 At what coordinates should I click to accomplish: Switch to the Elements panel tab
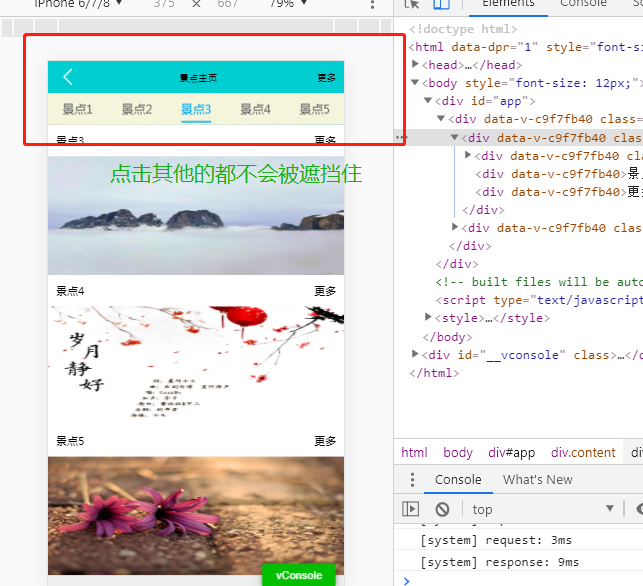(508, 3)
